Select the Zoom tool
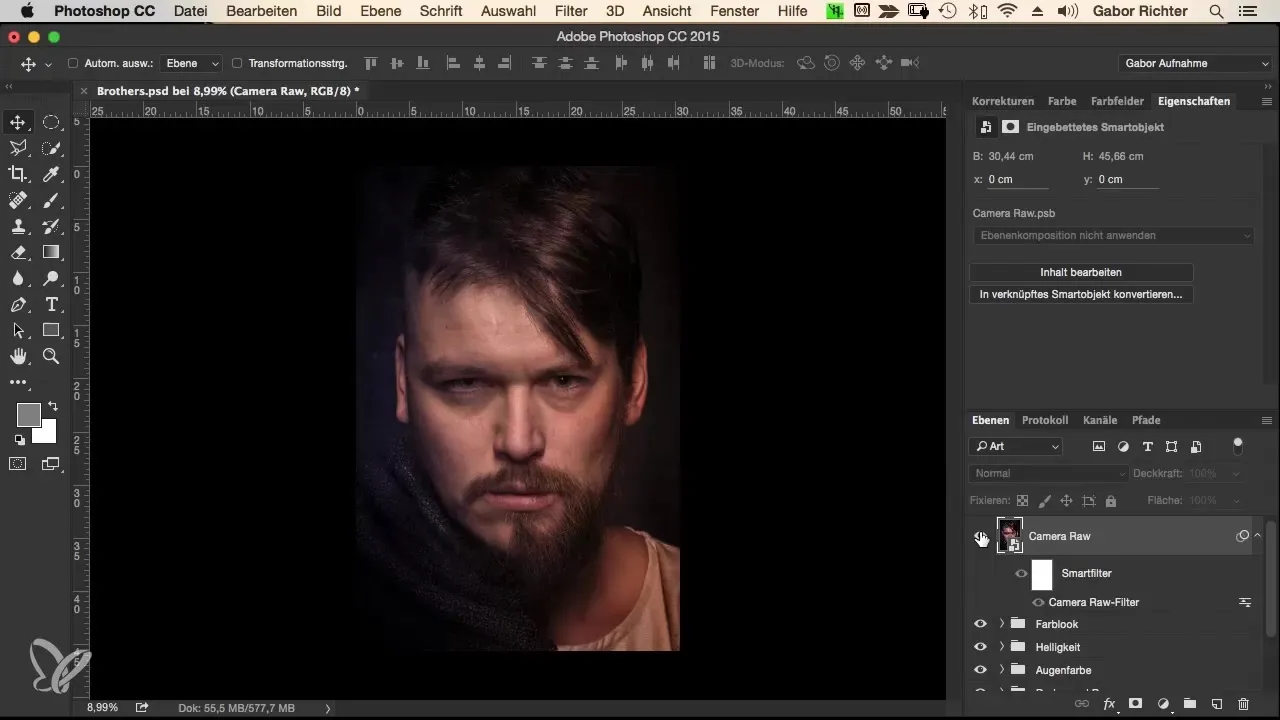The height and width of the screenshot is (720, 1280). [51, 356]
